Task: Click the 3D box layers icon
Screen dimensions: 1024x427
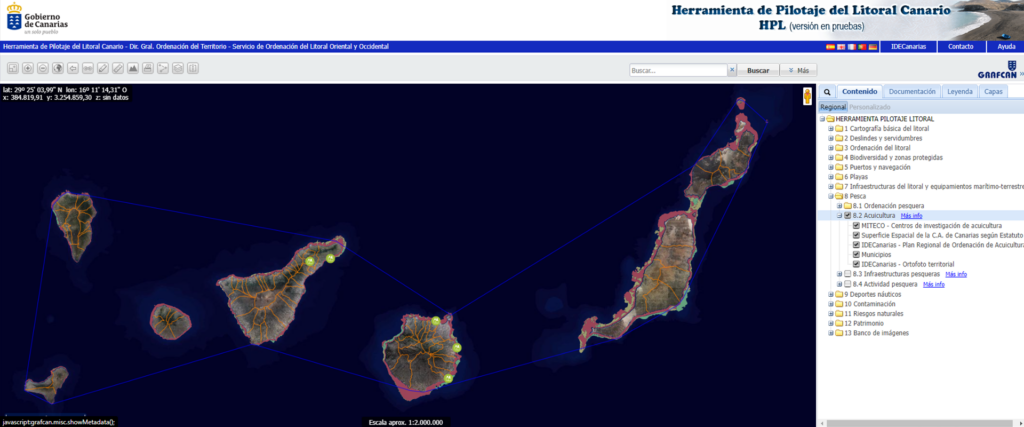Action: pyautogui.click(x=178, y=68)
